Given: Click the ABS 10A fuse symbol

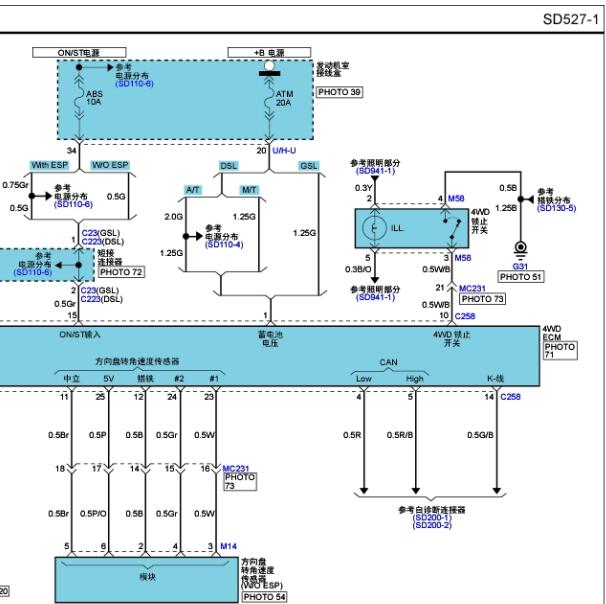Looking at the screenshot, I should [80, 99].
